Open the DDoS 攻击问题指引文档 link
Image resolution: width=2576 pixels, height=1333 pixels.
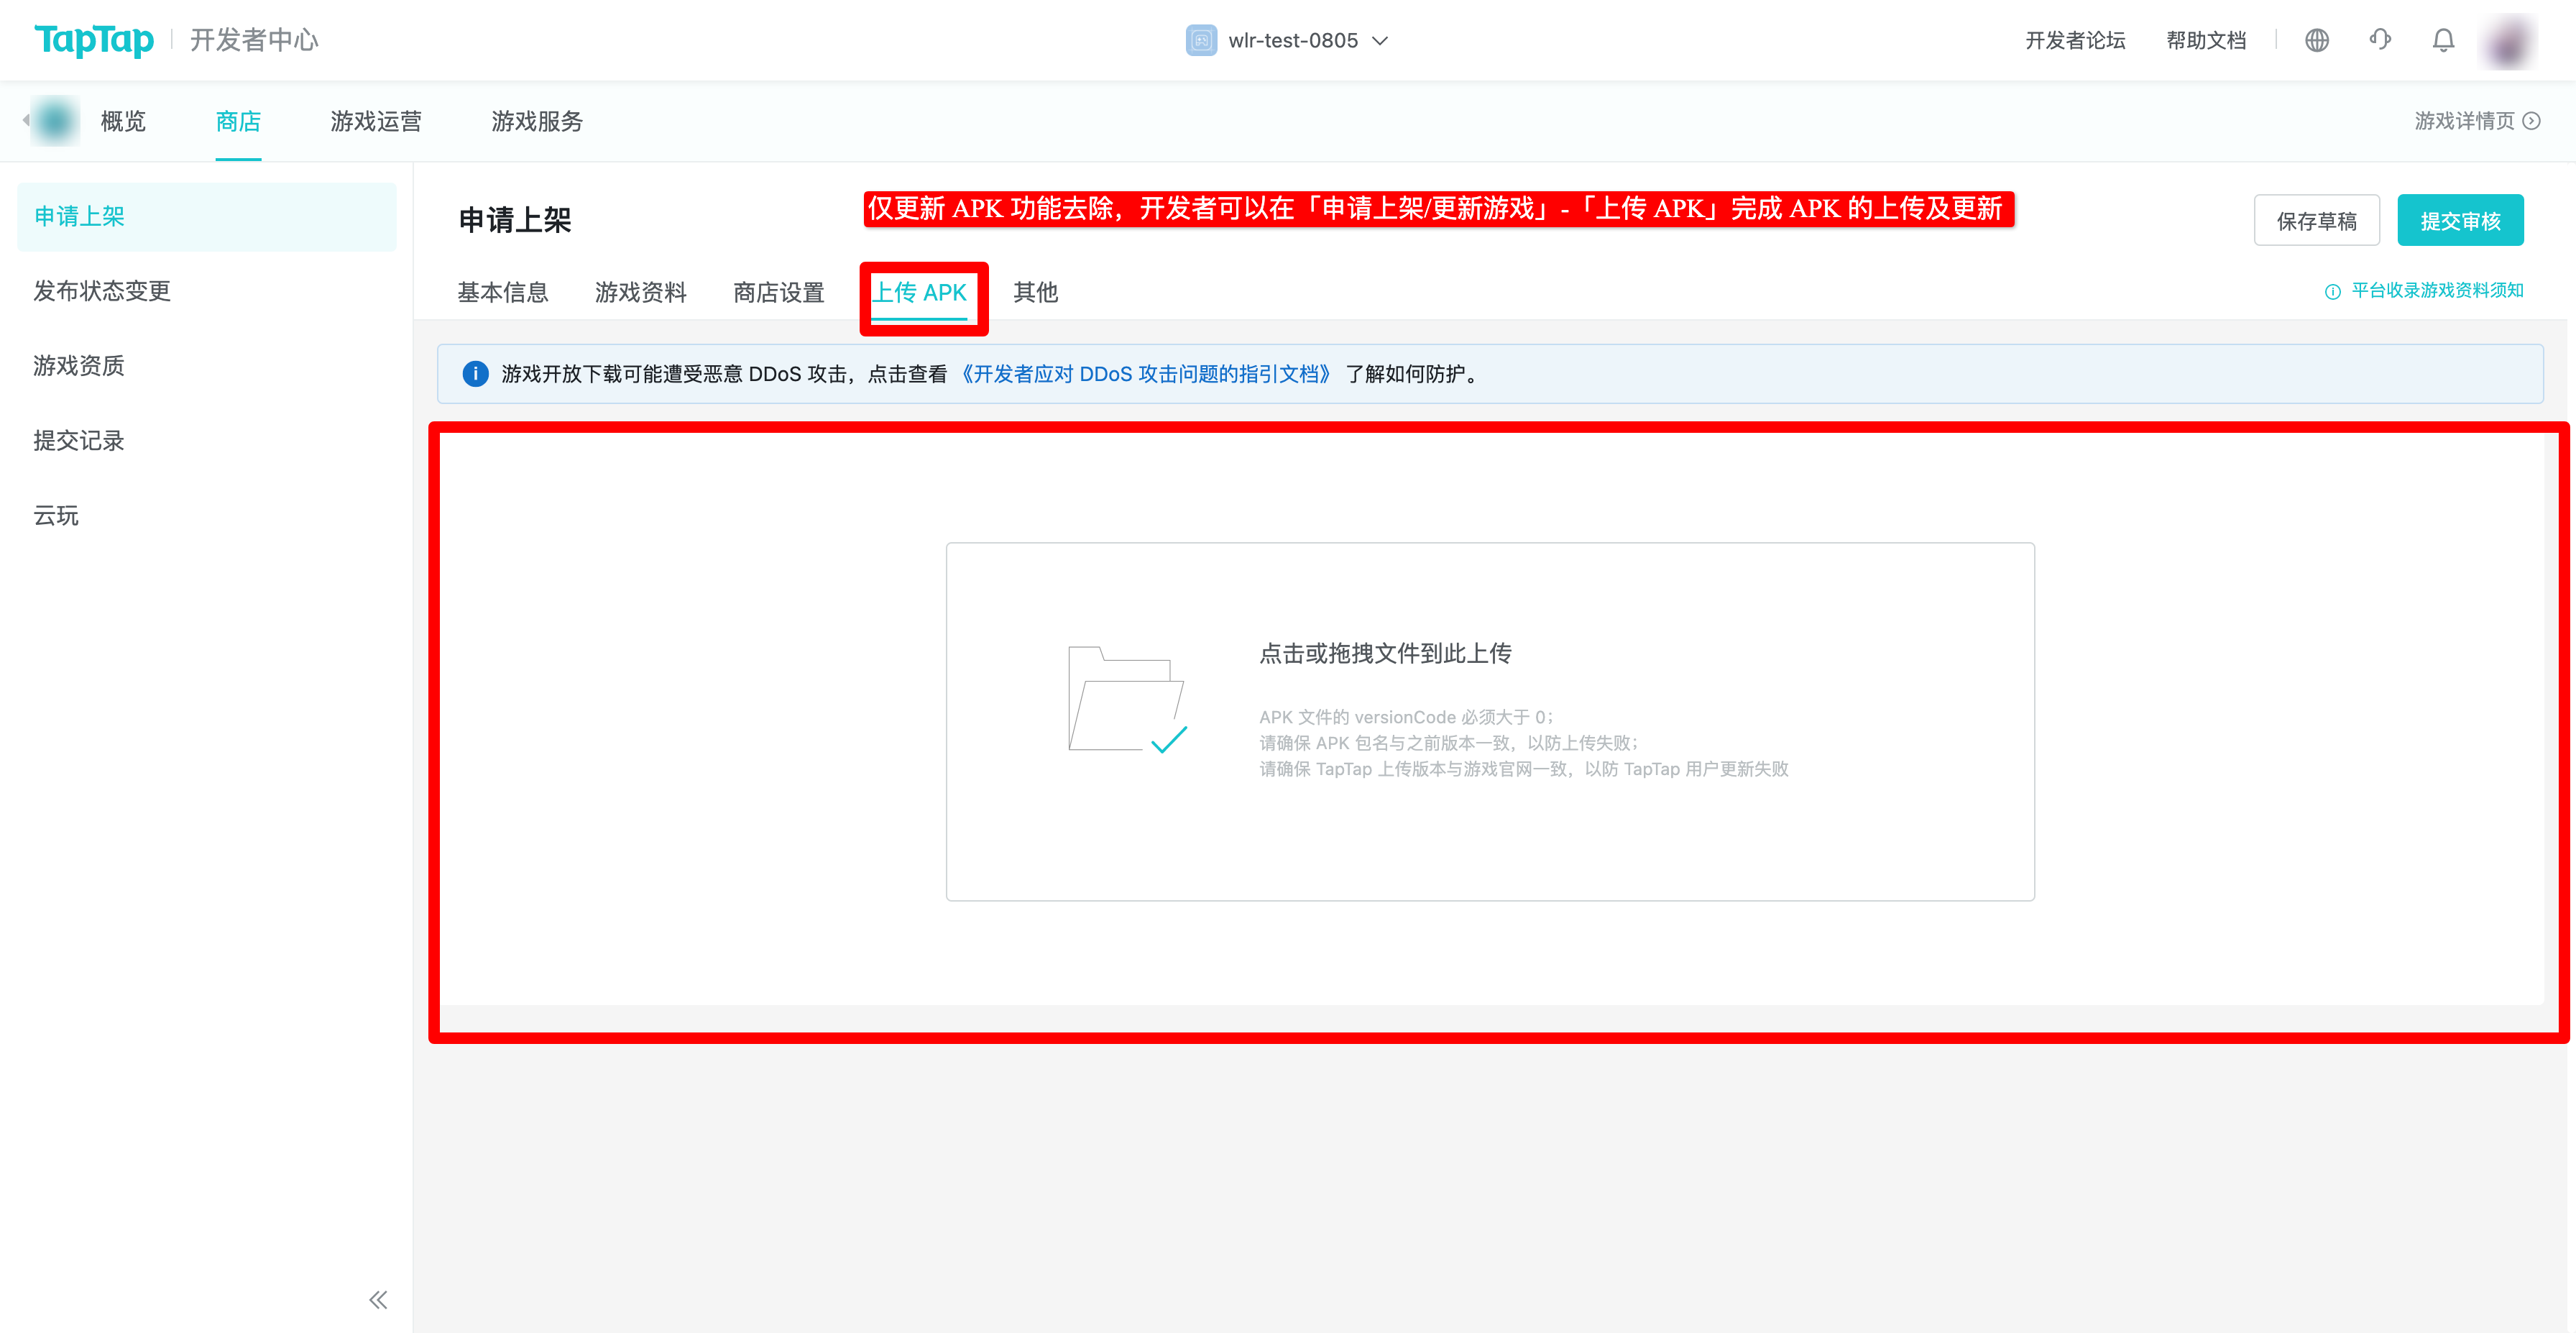tap(1145, 374)
